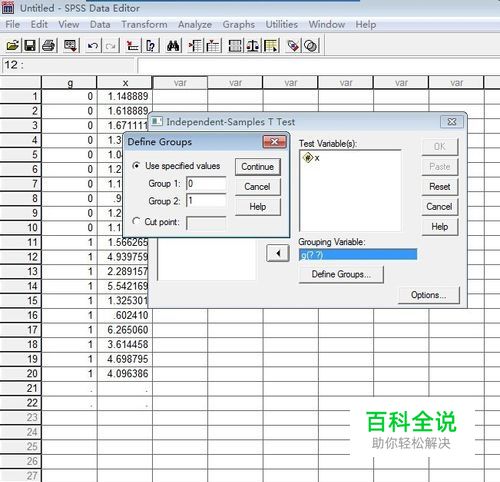Screen dimensions: 500x482
Task: Open the Edit menu
Action: tap(39, 24)
